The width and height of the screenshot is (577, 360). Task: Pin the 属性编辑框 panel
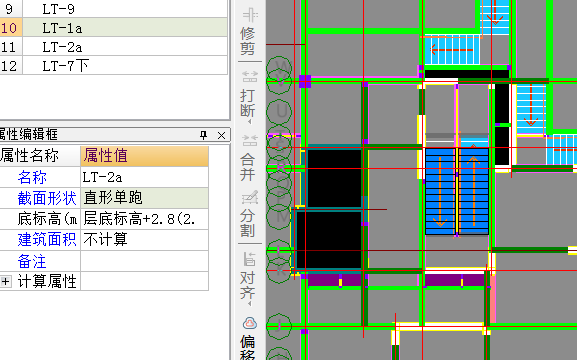point(203,135)
